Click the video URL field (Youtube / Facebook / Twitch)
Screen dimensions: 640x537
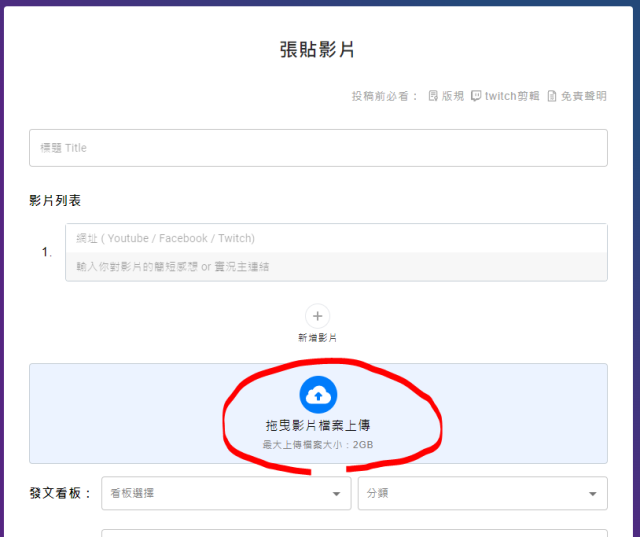click(x=335, y=238)
